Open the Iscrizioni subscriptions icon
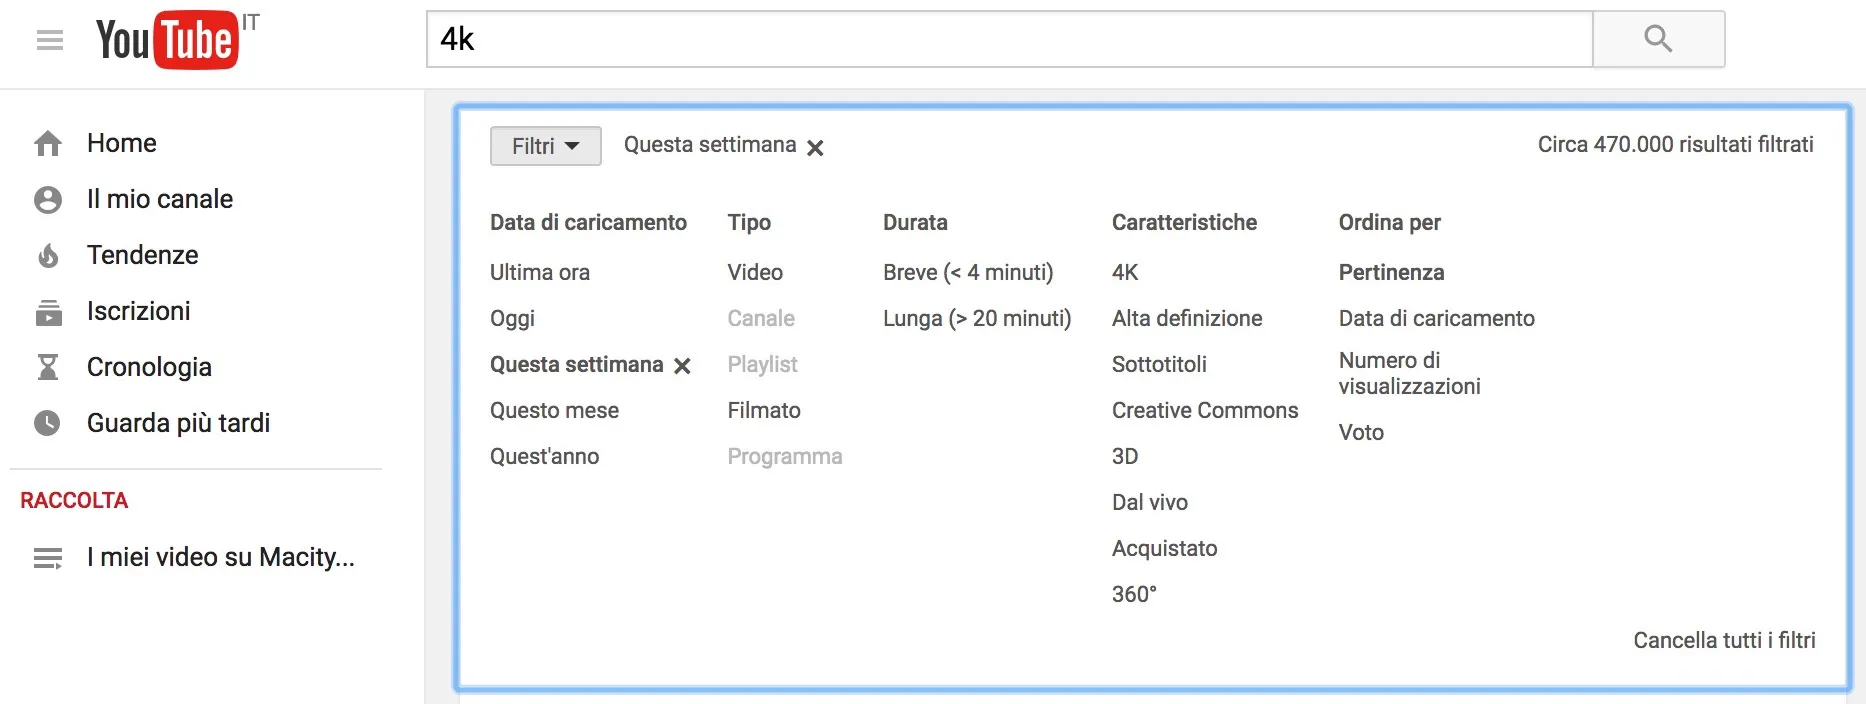The width and height of the screenshot is (1866, 704). click(x=48, y=312)
